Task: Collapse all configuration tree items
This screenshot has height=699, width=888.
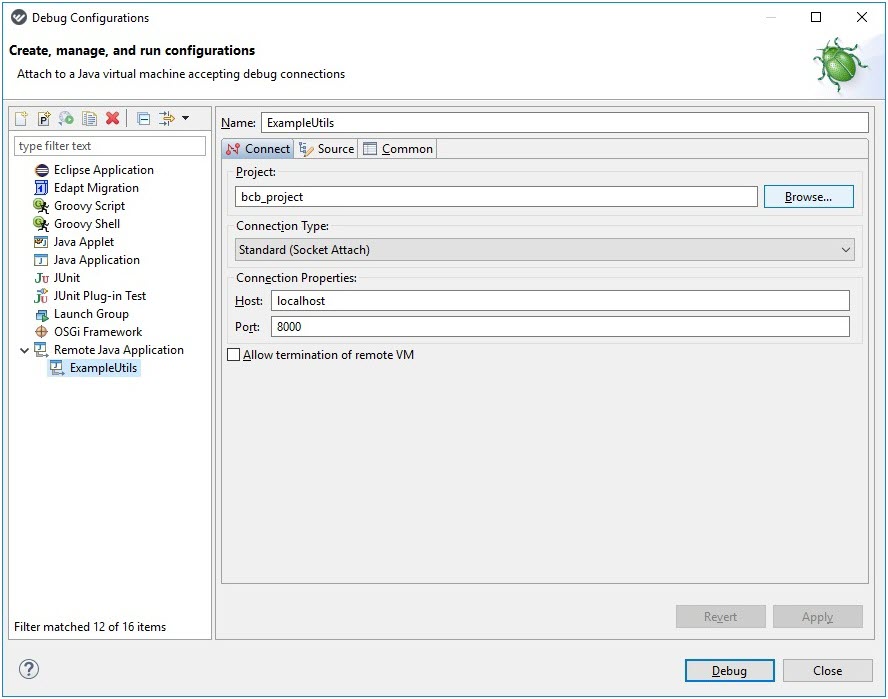Action: (144, 118)
